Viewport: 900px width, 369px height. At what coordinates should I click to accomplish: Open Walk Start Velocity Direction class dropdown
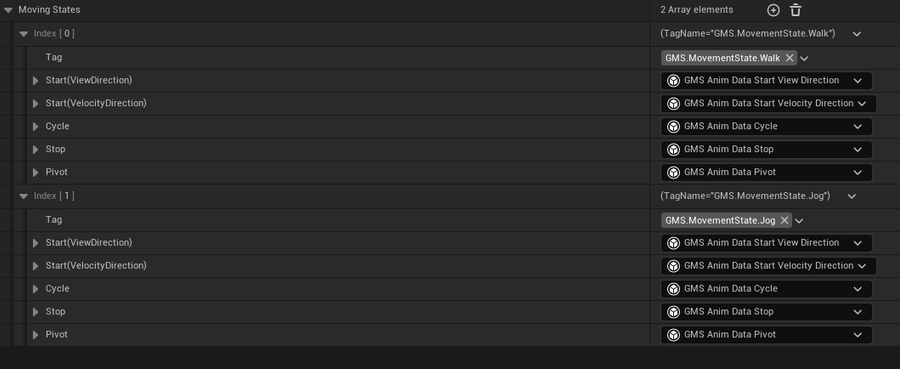[x=862, y=104]
